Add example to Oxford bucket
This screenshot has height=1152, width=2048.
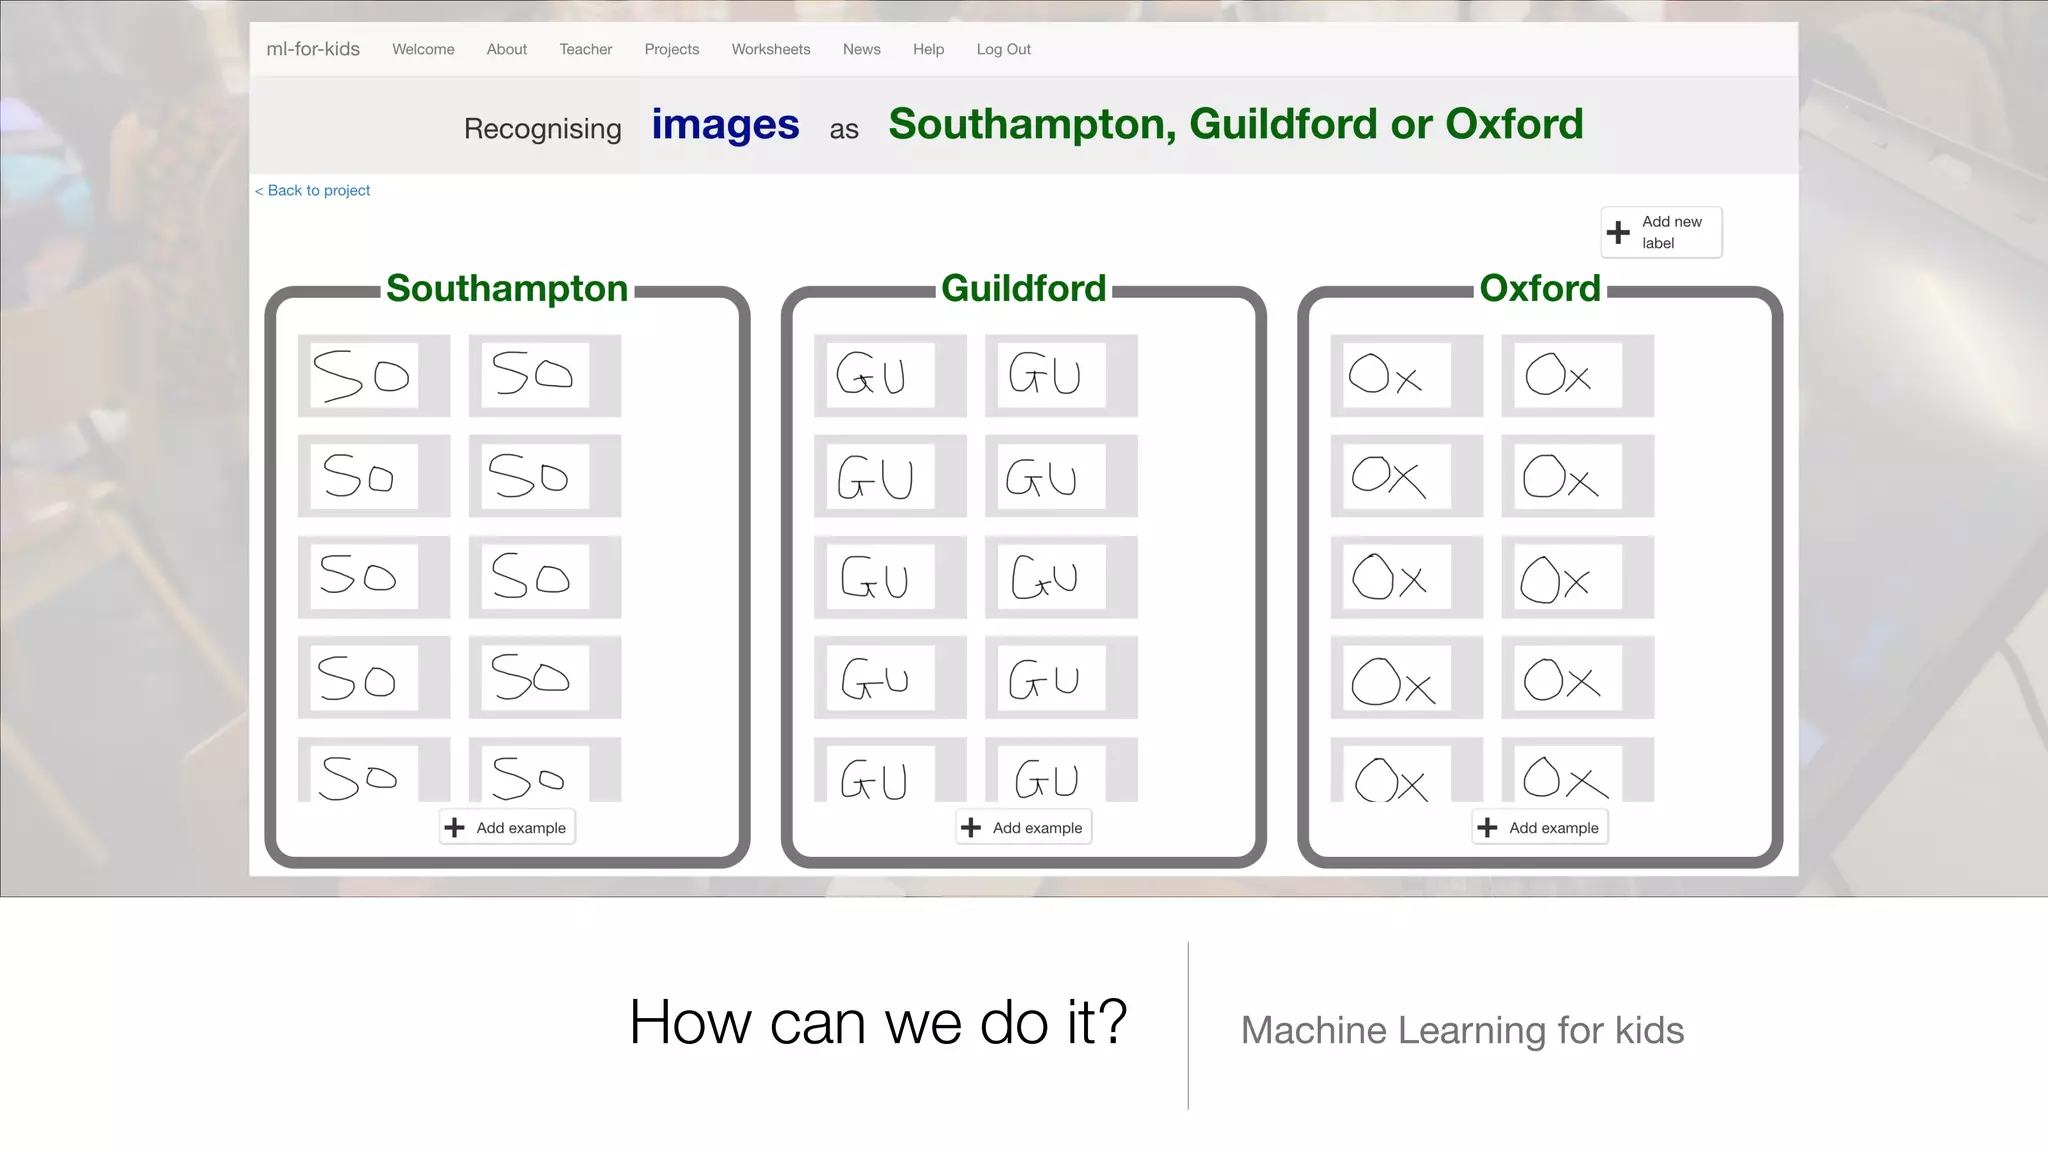tap(1540, 827)
